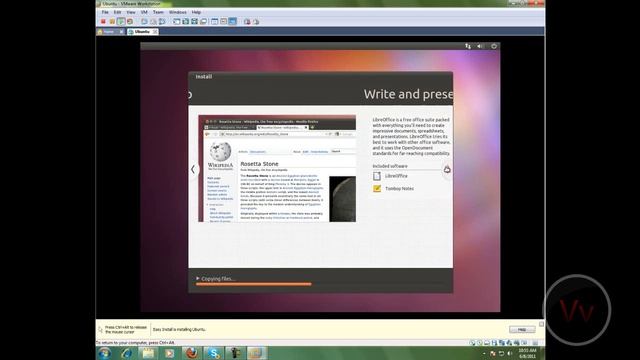The image size is (640, 360).
Task: Click the Windows volume speaker tray icon
Action: tap(510, 353)
